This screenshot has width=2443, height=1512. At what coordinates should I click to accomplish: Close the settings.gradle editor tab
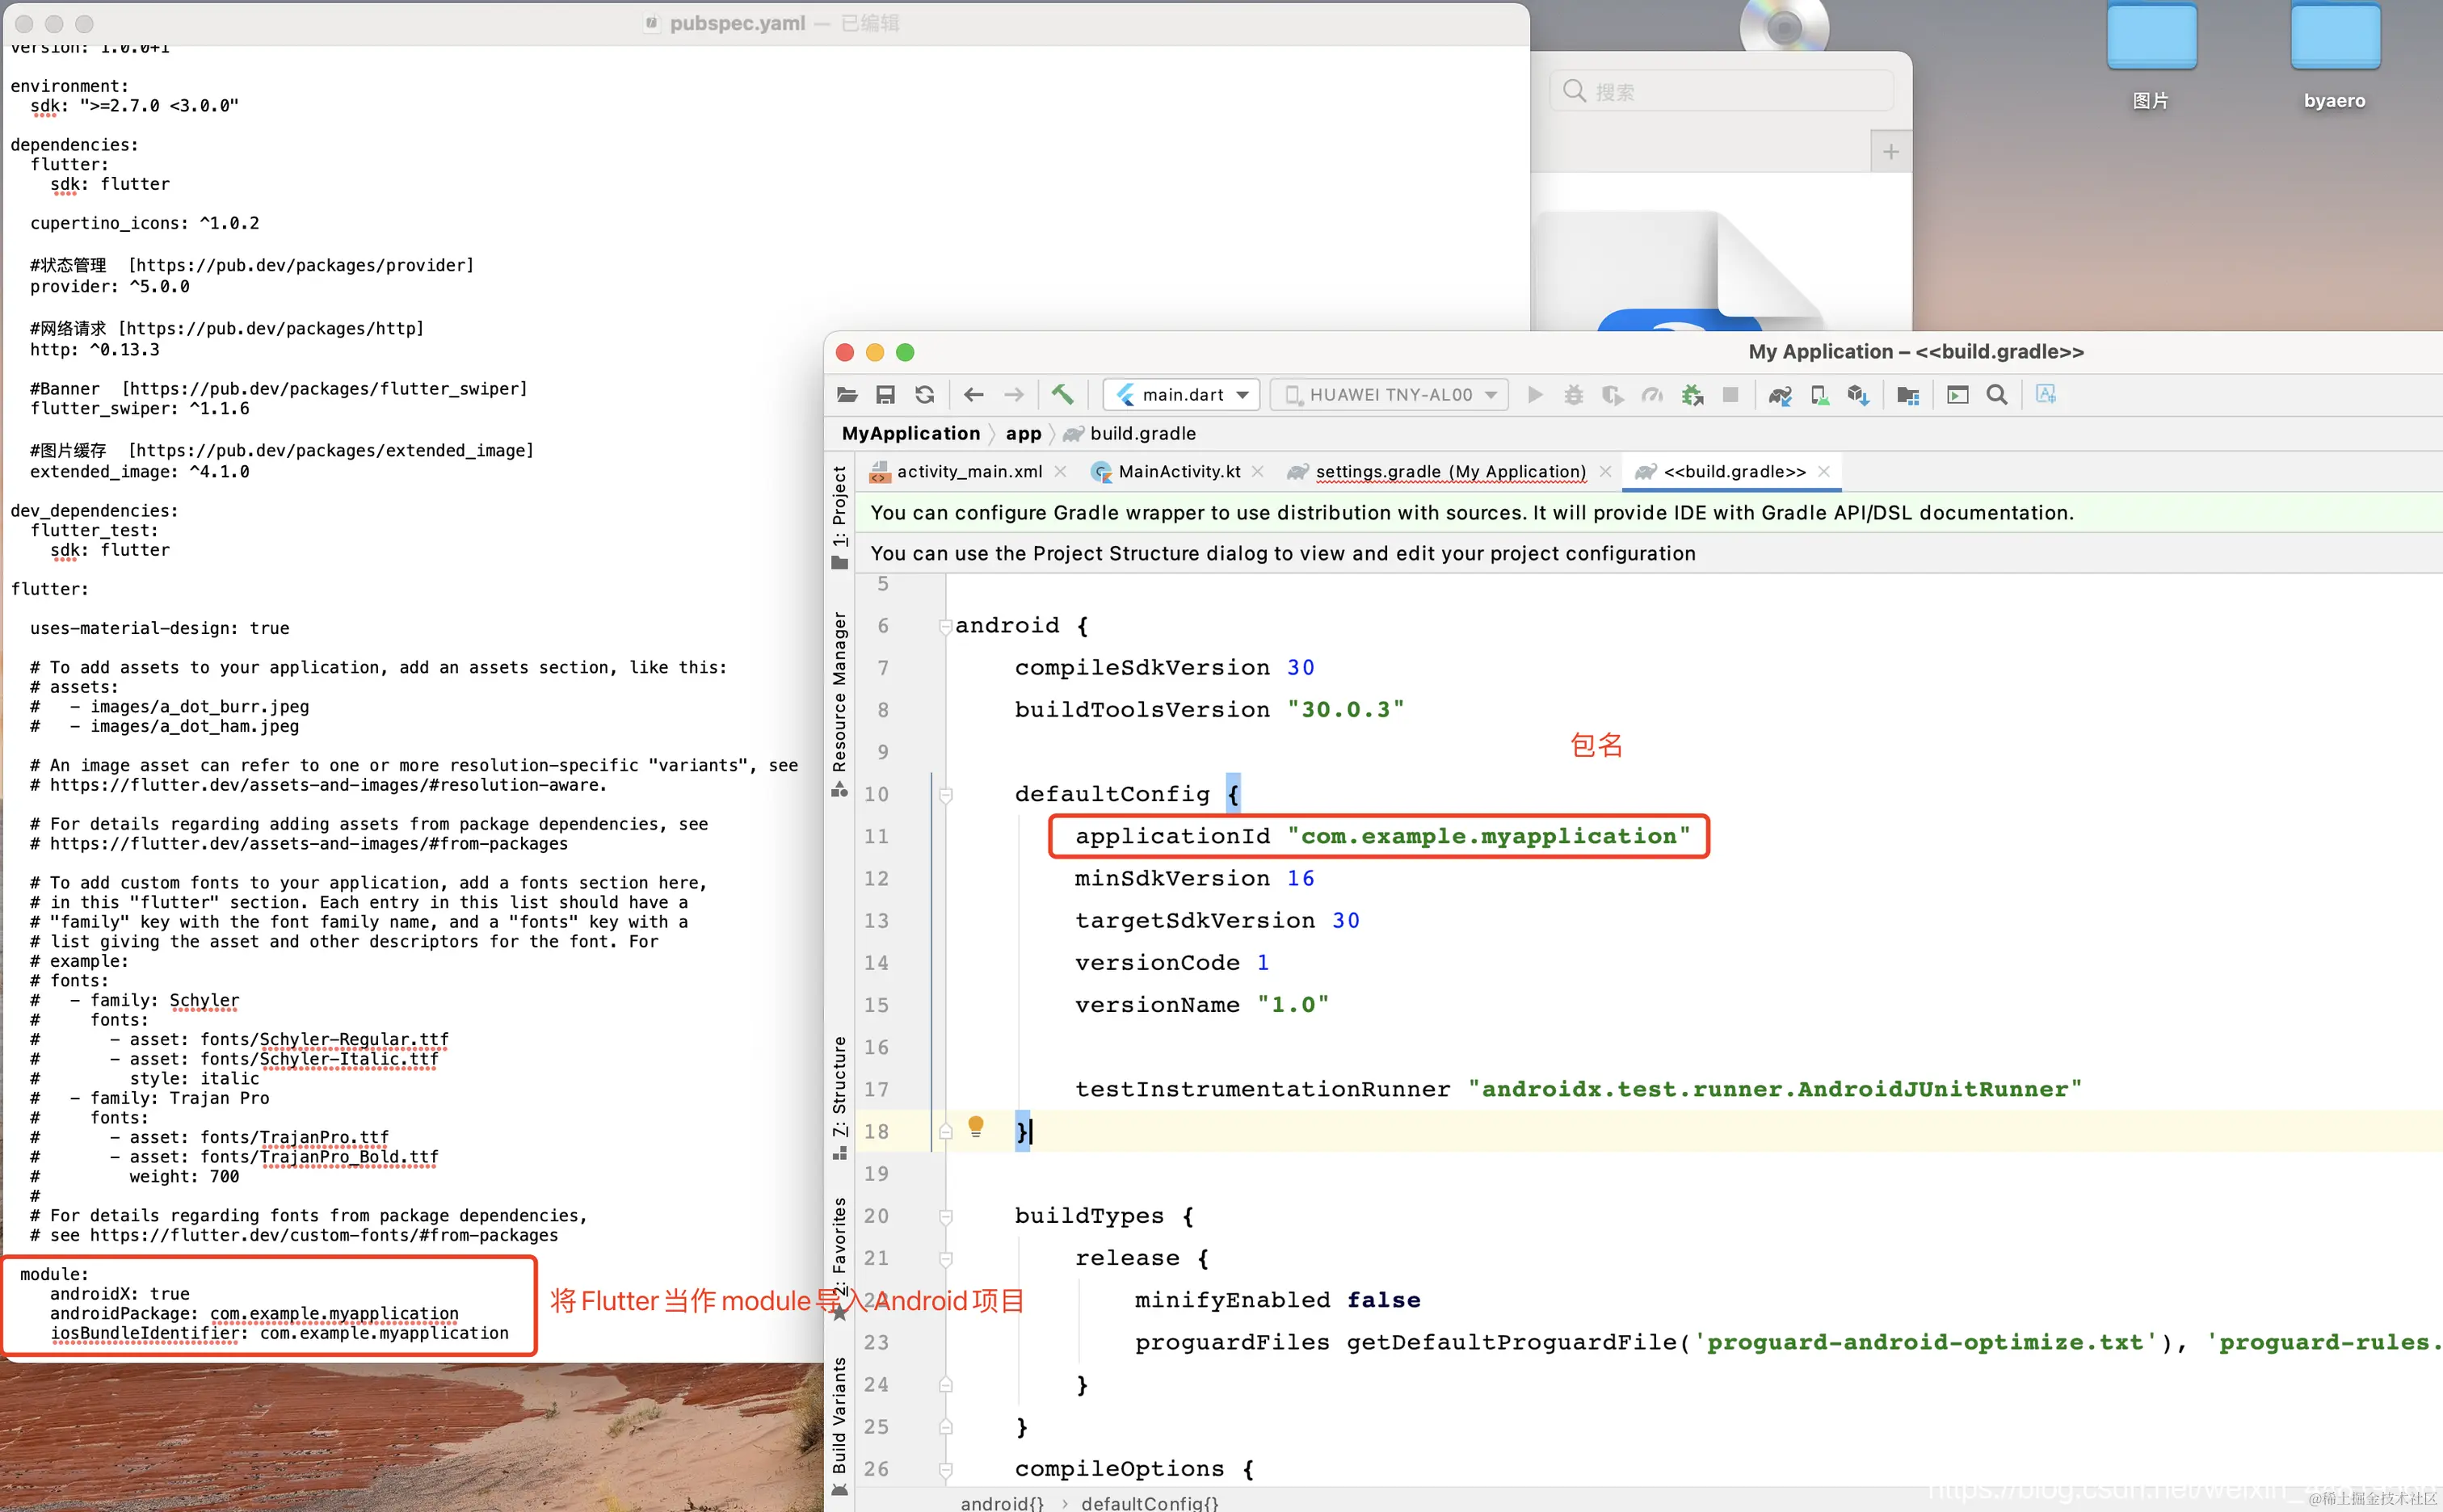pyautogui.click(x=1605, y=472)
